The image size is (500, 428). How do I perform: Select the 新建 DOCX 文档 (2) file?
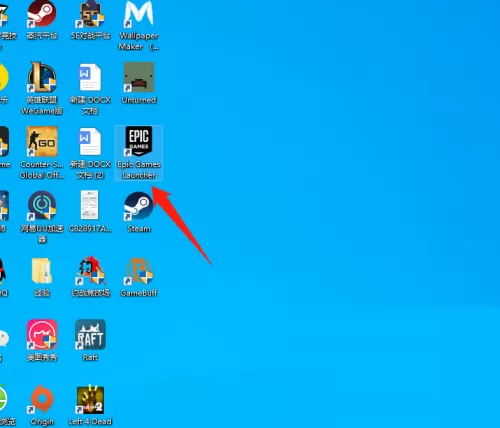(90, 141)
